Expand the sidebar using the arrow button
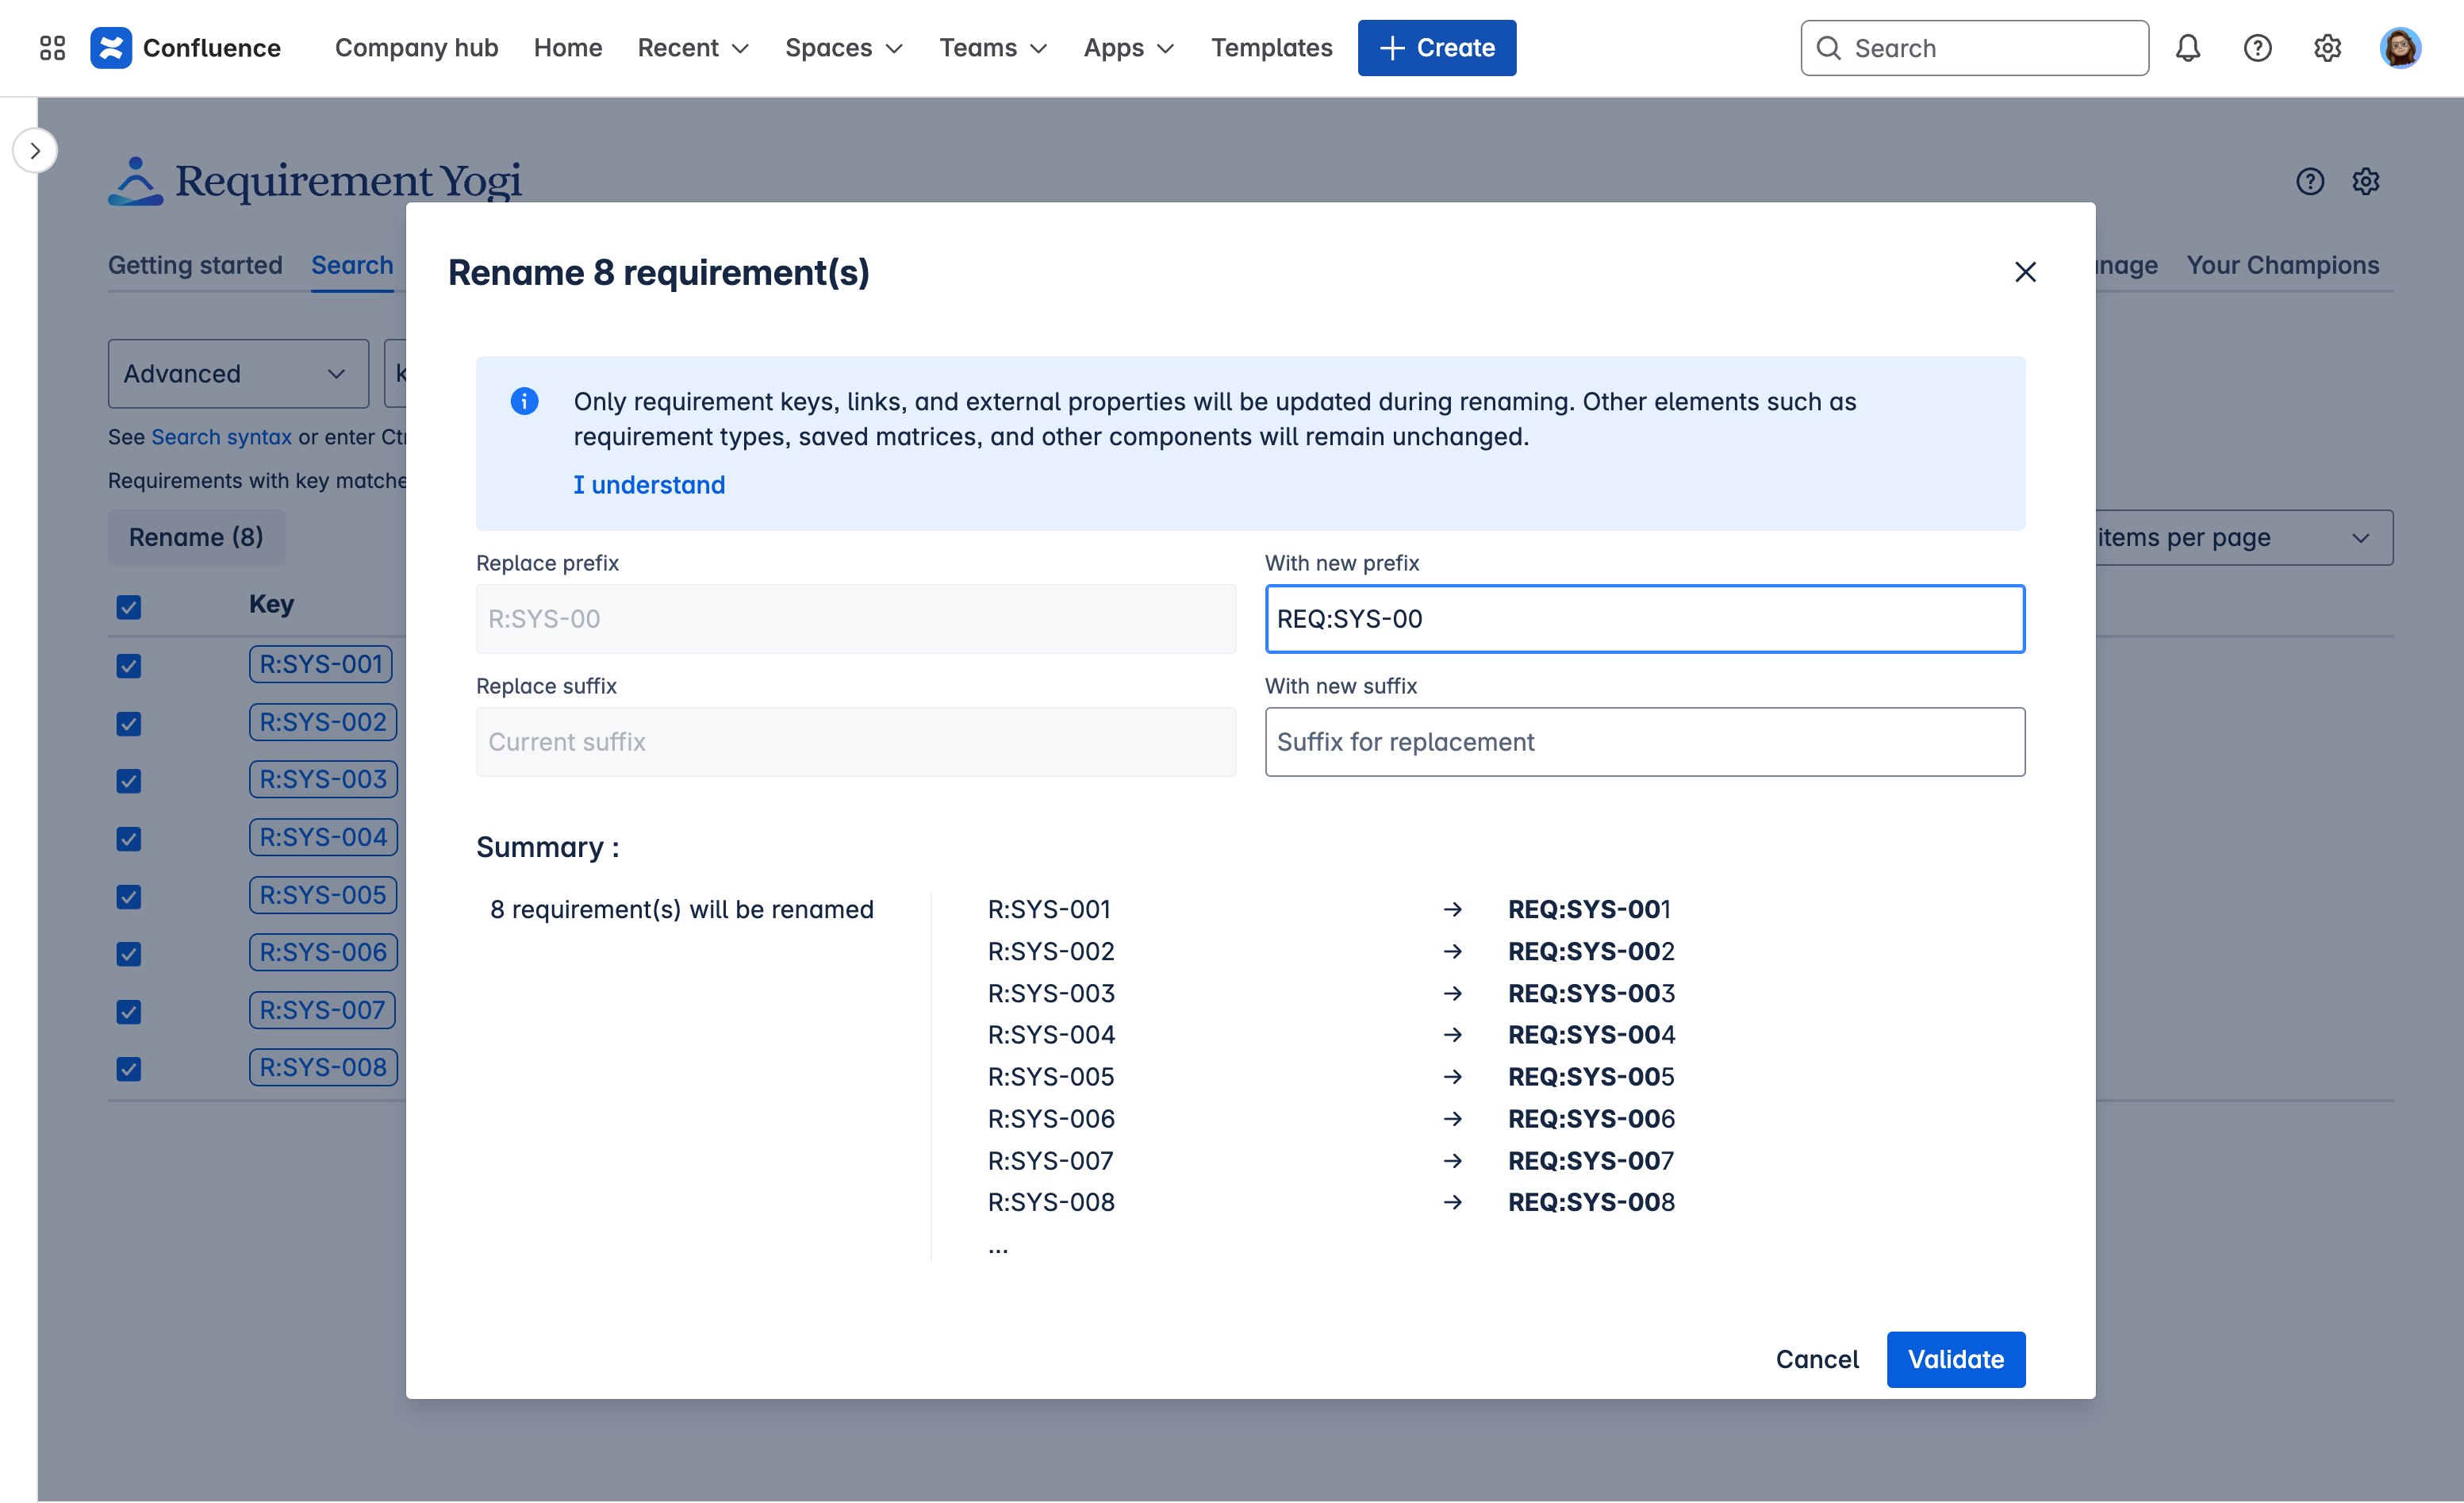 click(x=35, y=151)
